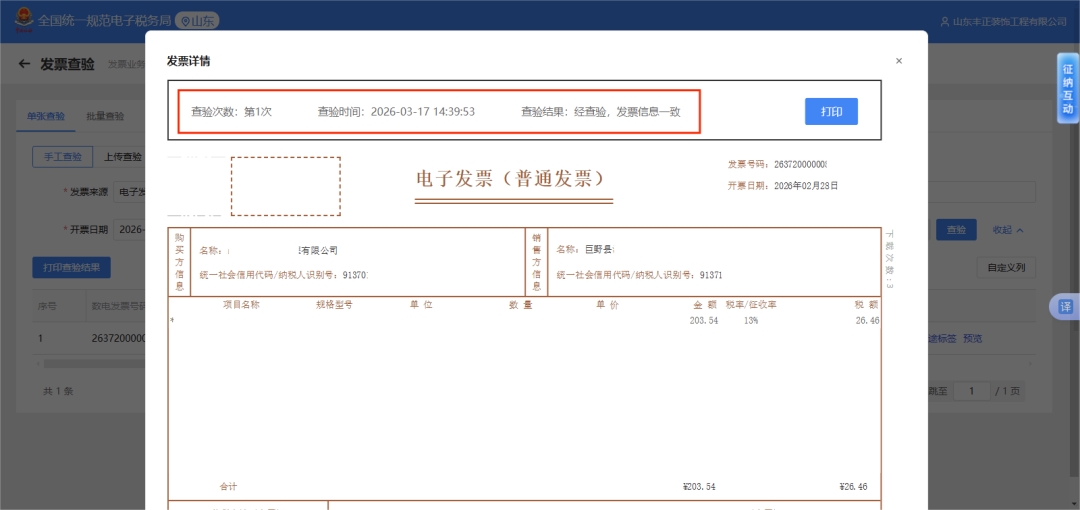Image resolution: width=1080 pixels, height=510 pixels.
Task: Open the 山东 location selector
Action: [197, 20]
